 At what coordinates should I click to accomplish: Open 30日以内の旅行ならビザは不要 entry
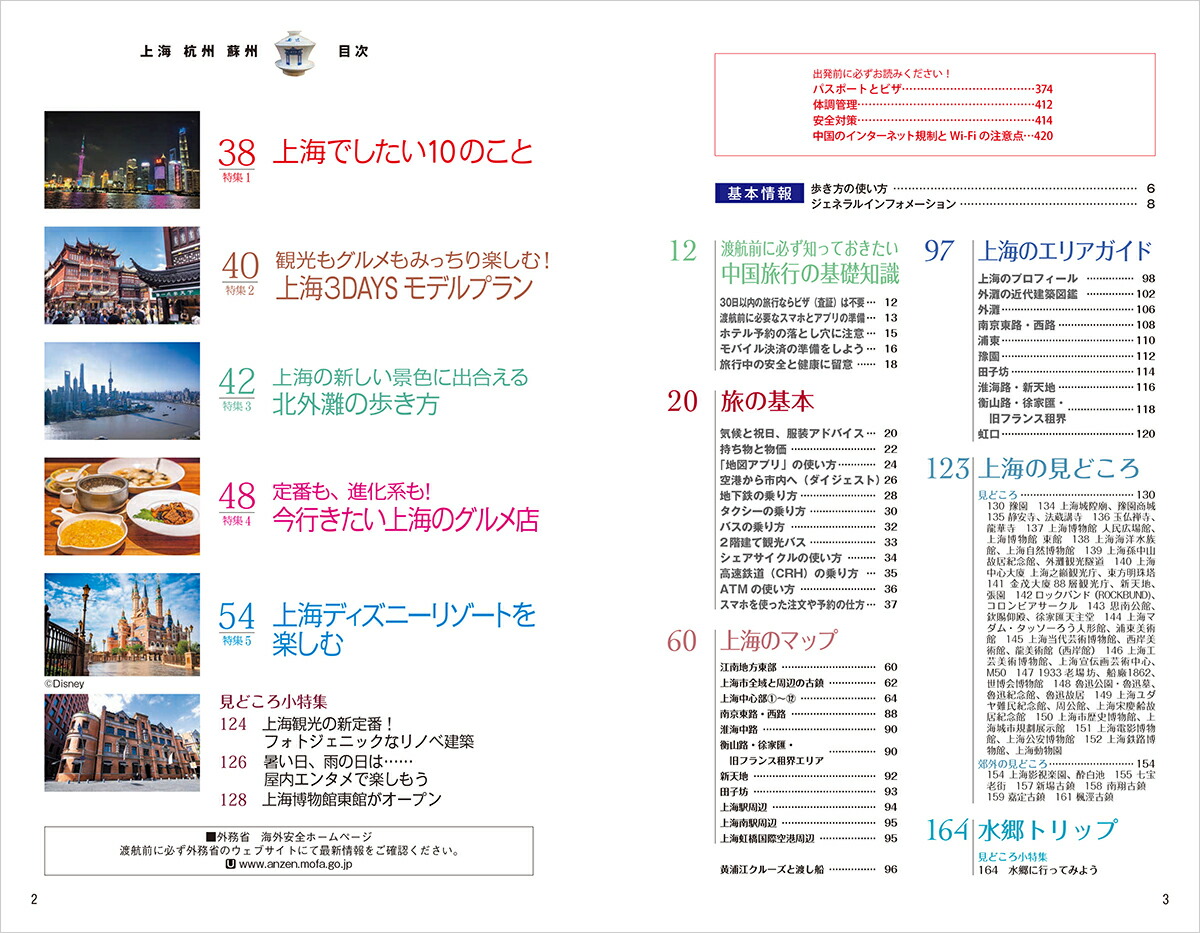tap(808, 302)
